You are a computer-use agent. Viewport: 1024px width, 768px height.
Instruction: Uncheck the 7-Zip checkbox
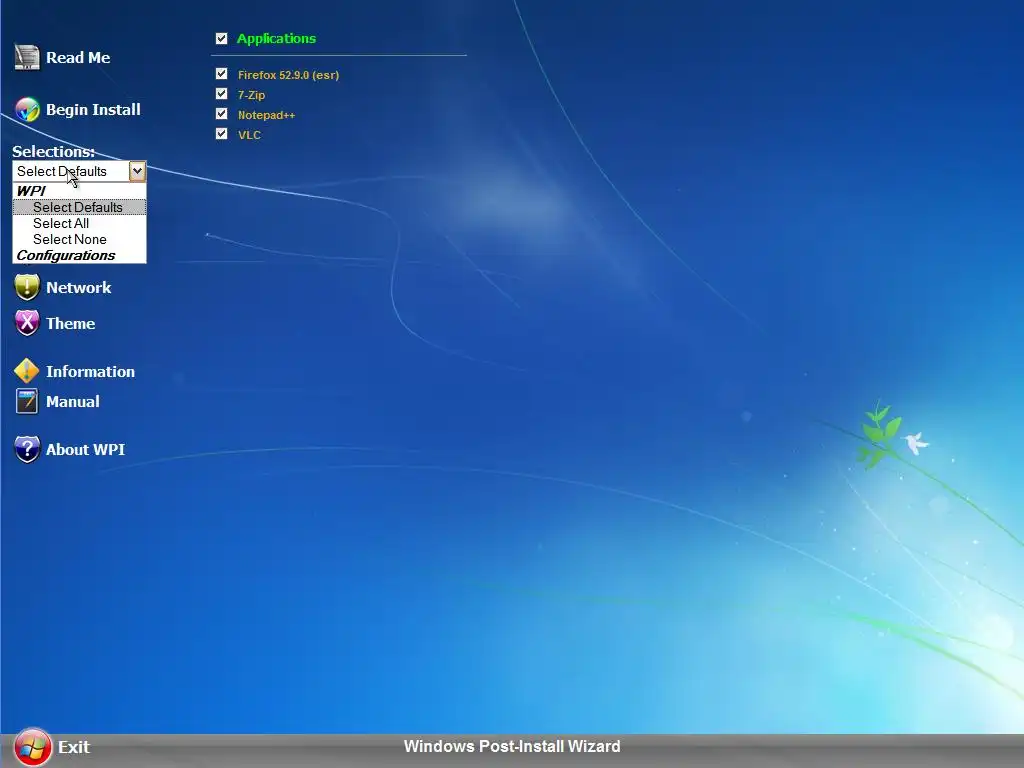221,94
